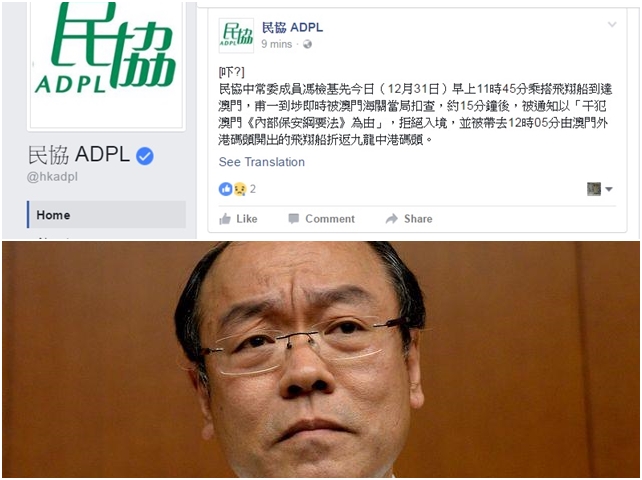Click the blue like reaction icon
The width and height of the screenshot is (642, 480).
point(225,189)
